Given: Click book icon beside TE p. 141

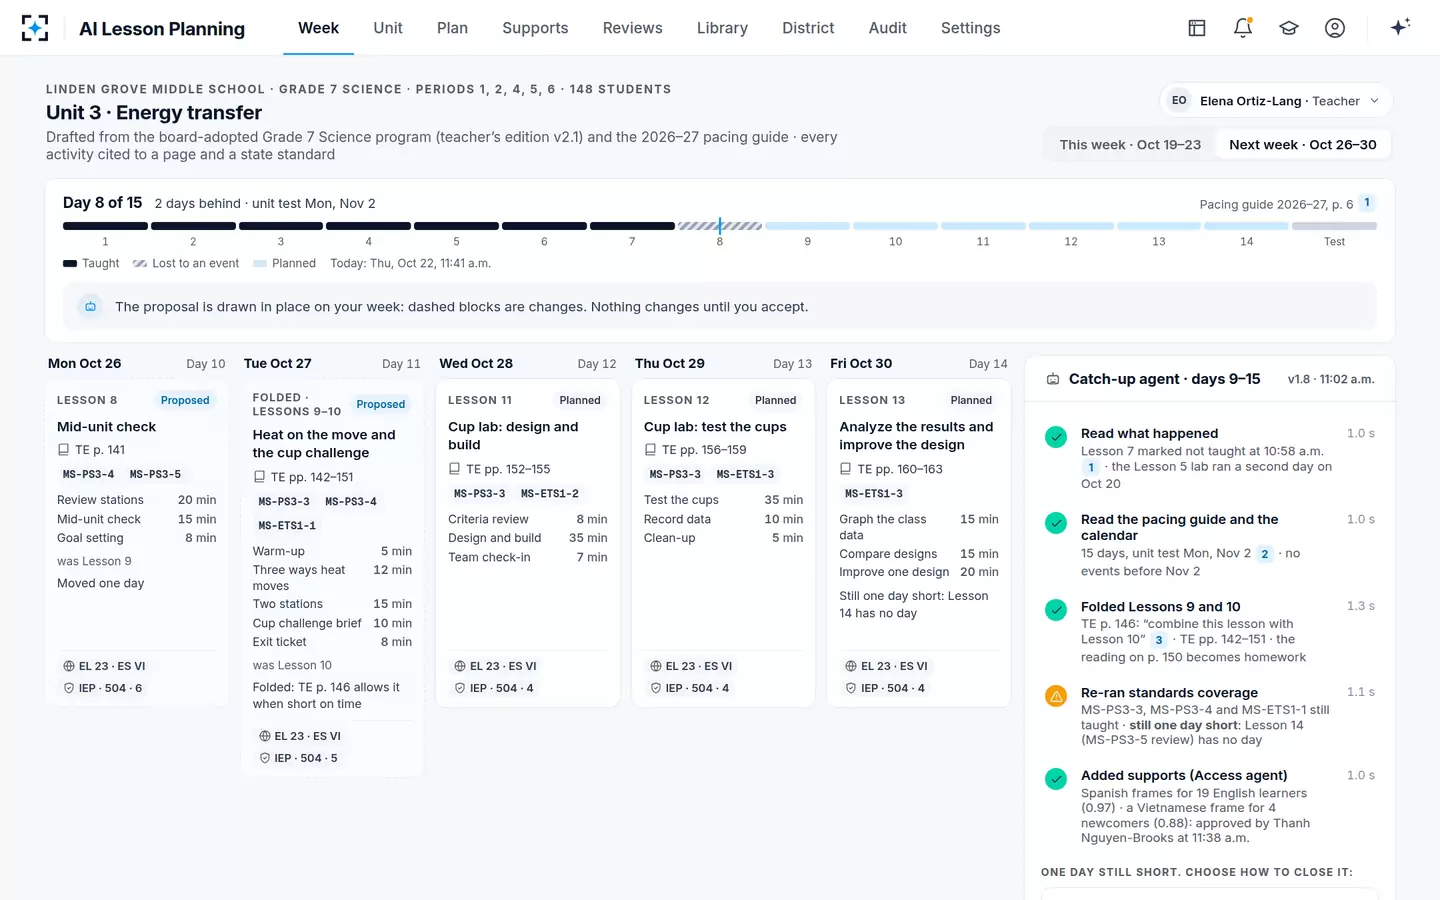Looking at the screenshot, I should click(64, 450).
